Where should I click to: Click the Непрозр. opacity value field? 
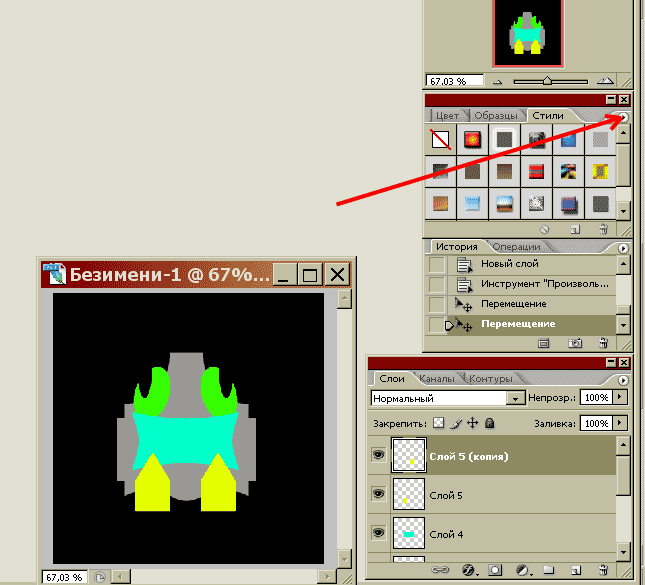(x=596, y=397)
